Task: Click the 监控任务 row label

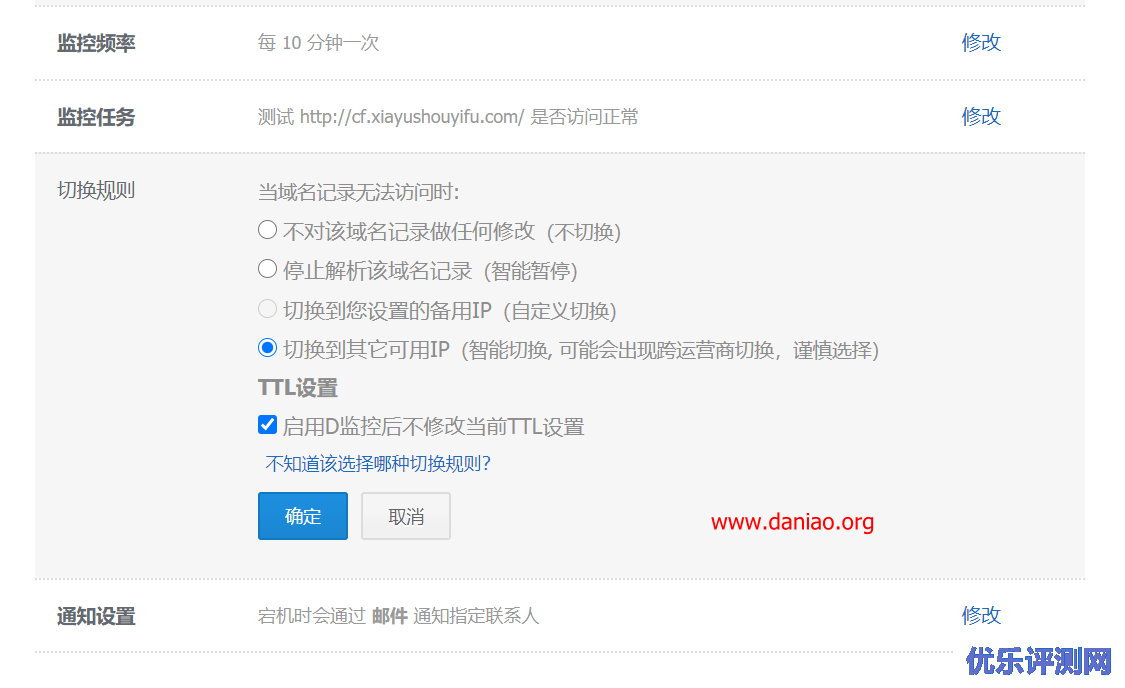Action: (x=96, y=117)
